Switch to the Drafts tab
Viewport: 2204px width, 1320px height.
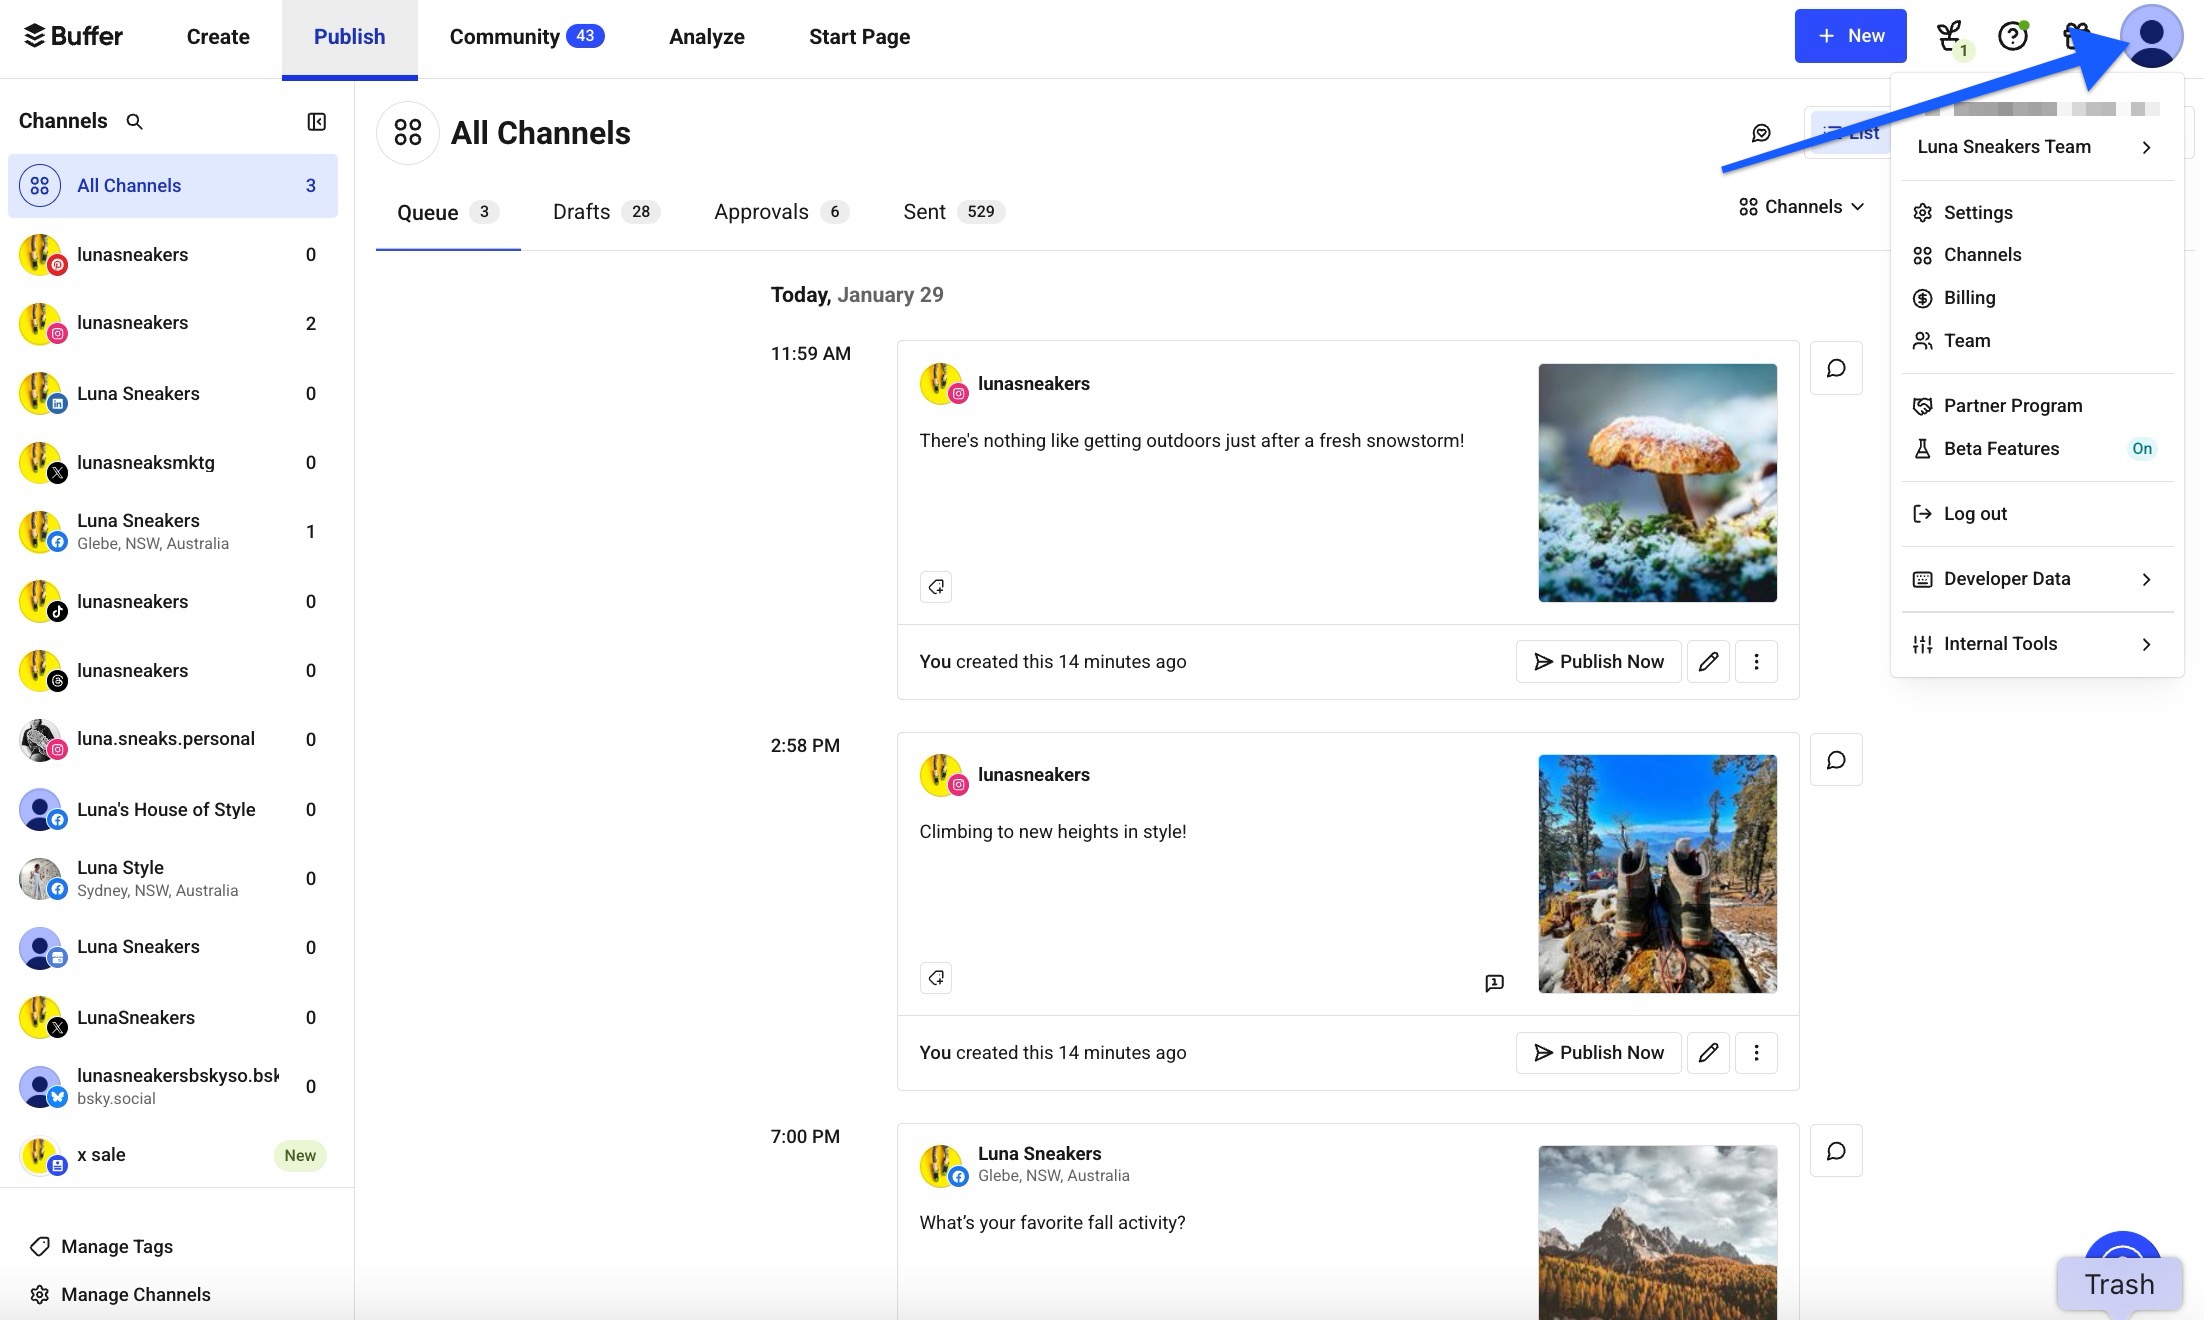coord(581,211)
